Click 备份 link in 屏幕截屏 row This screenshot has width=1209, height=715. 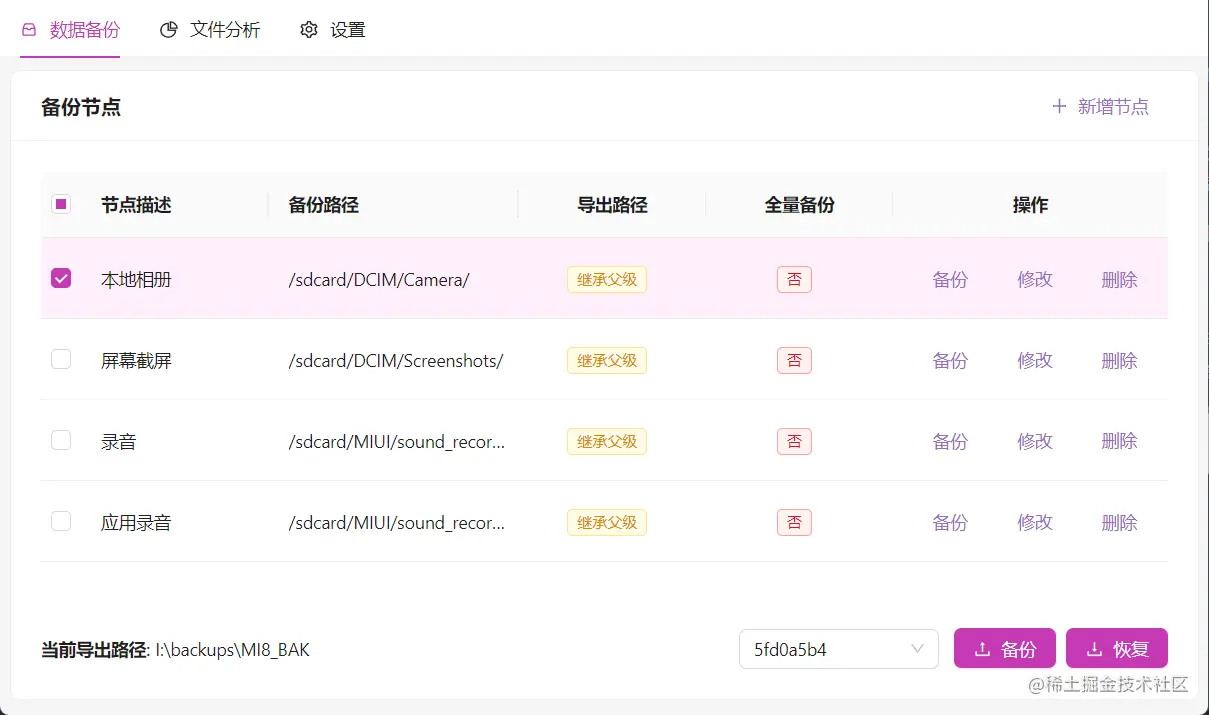click(950, 360)
